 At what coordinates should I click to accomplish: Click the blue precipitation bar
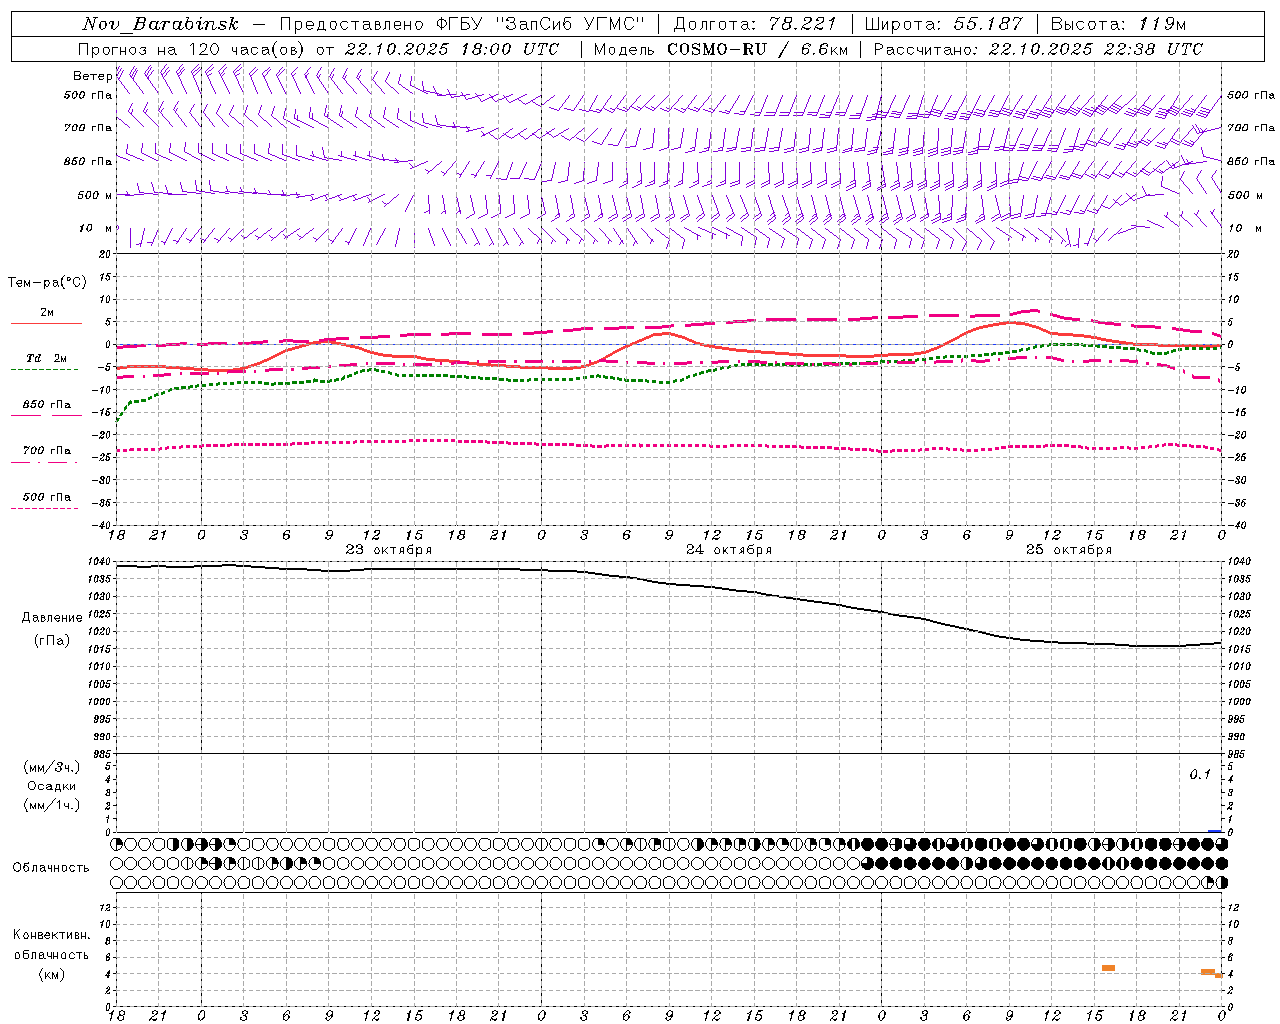pyautogui.click(x=1215, y=831)
